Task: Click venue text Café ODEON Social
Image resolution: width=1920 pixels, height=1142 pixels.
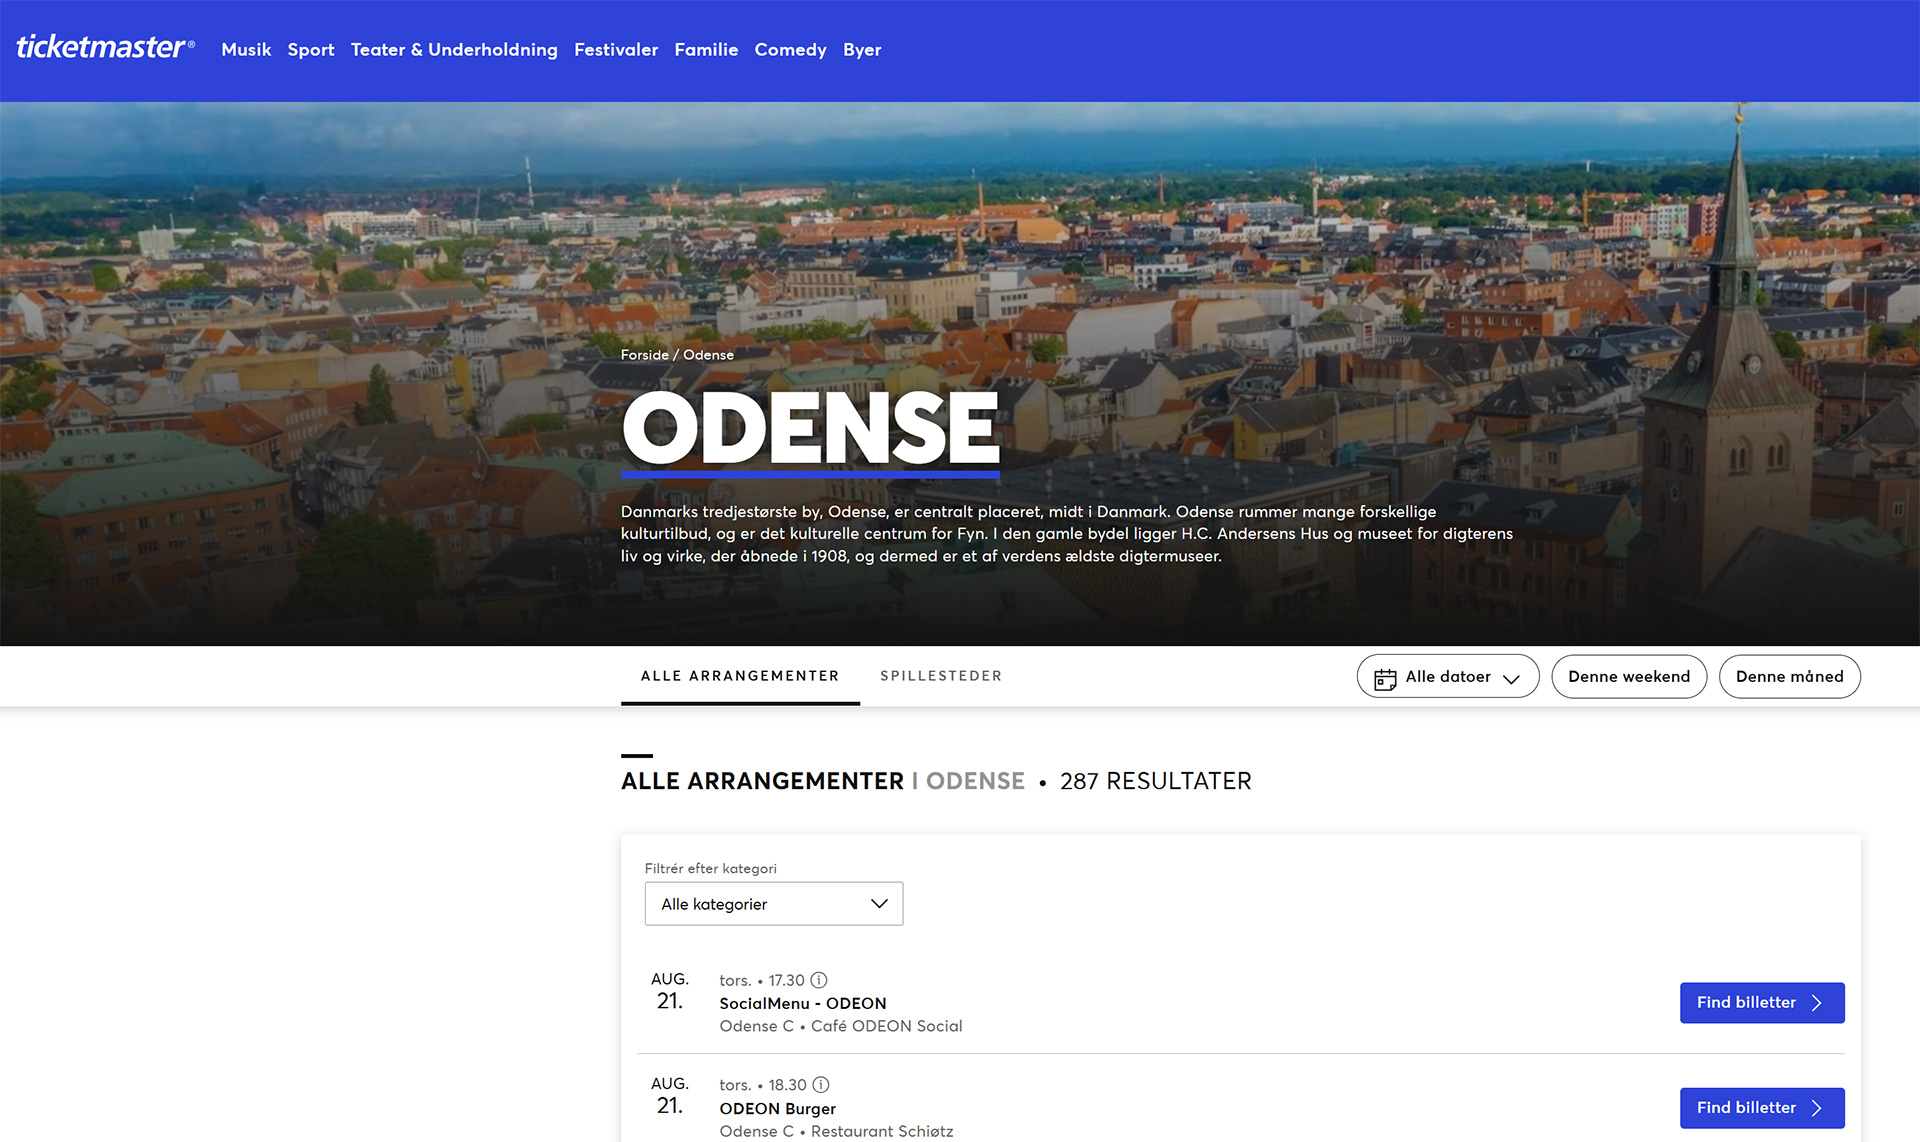Action: pos(887,1026)
